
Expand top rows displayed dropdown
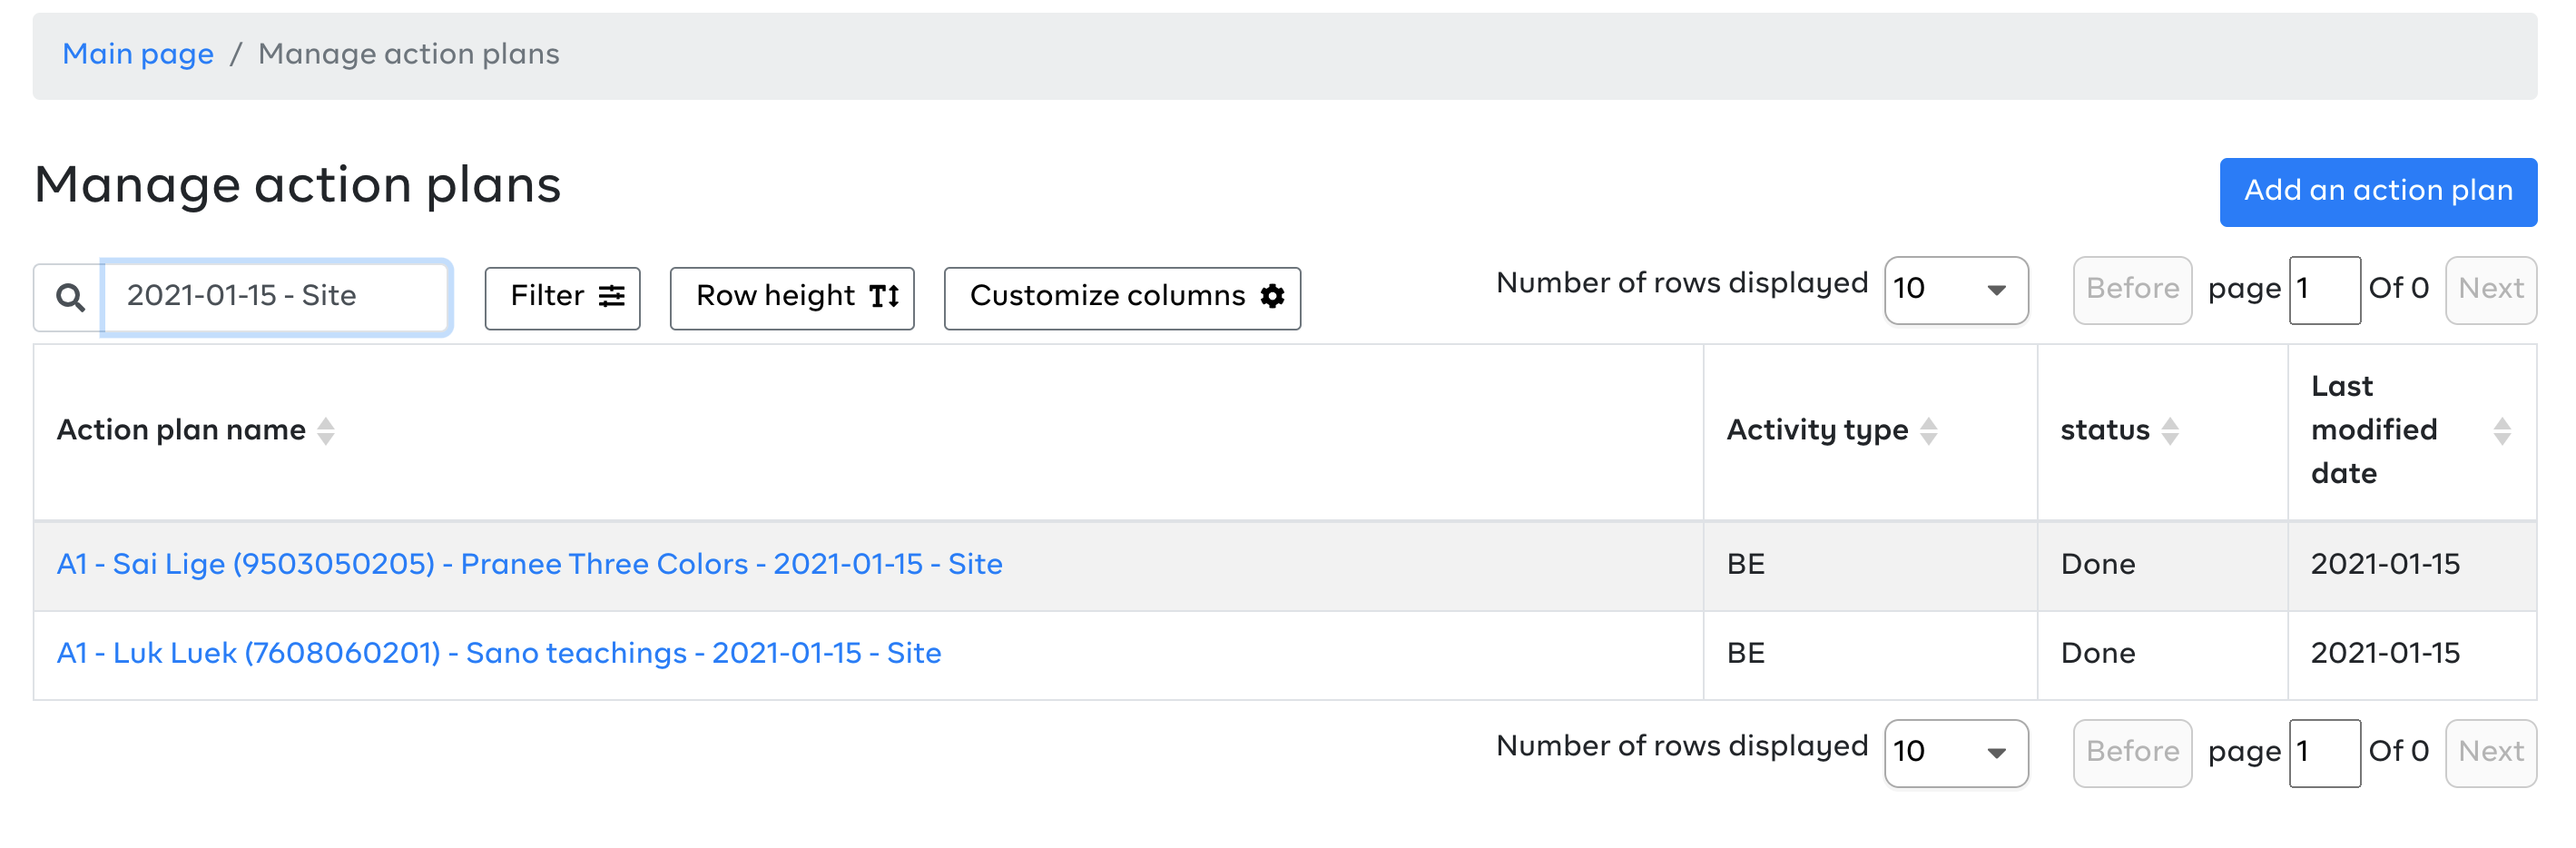[x=1956, y=290]
